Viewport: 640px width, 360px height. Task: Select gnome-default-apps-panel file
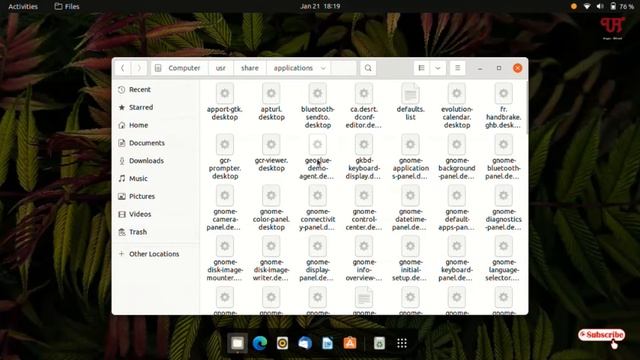457,208
